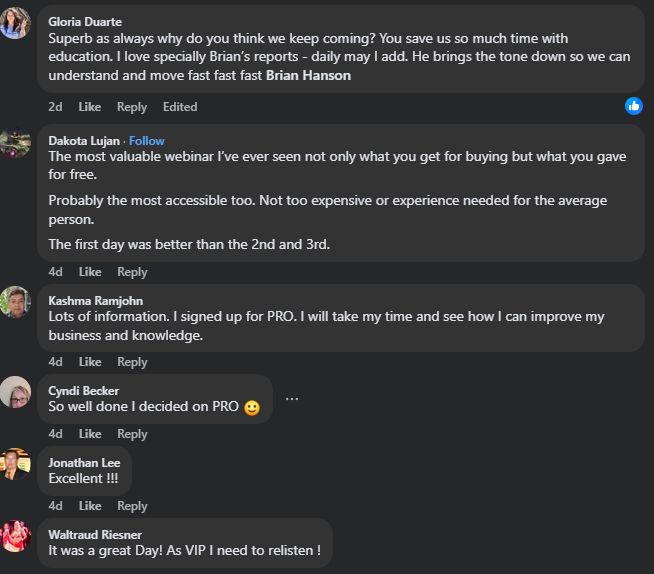654x574 pixels.
Task: Click the blue like reaction icon
Action: 633,106
